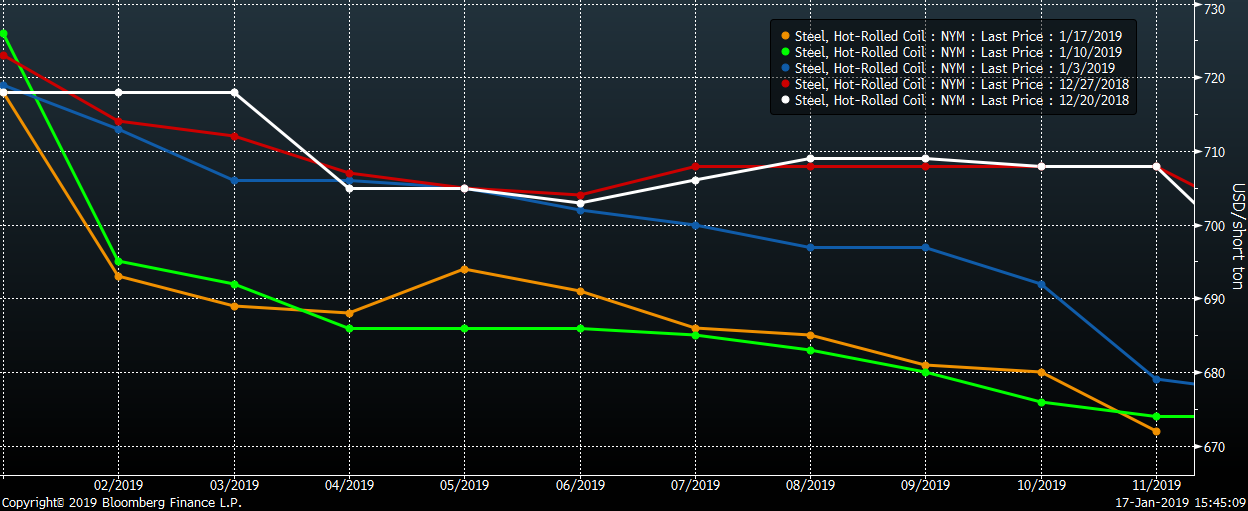
Task: Click the blue data point at 10/2019
Action: (x=1041, y=285)
